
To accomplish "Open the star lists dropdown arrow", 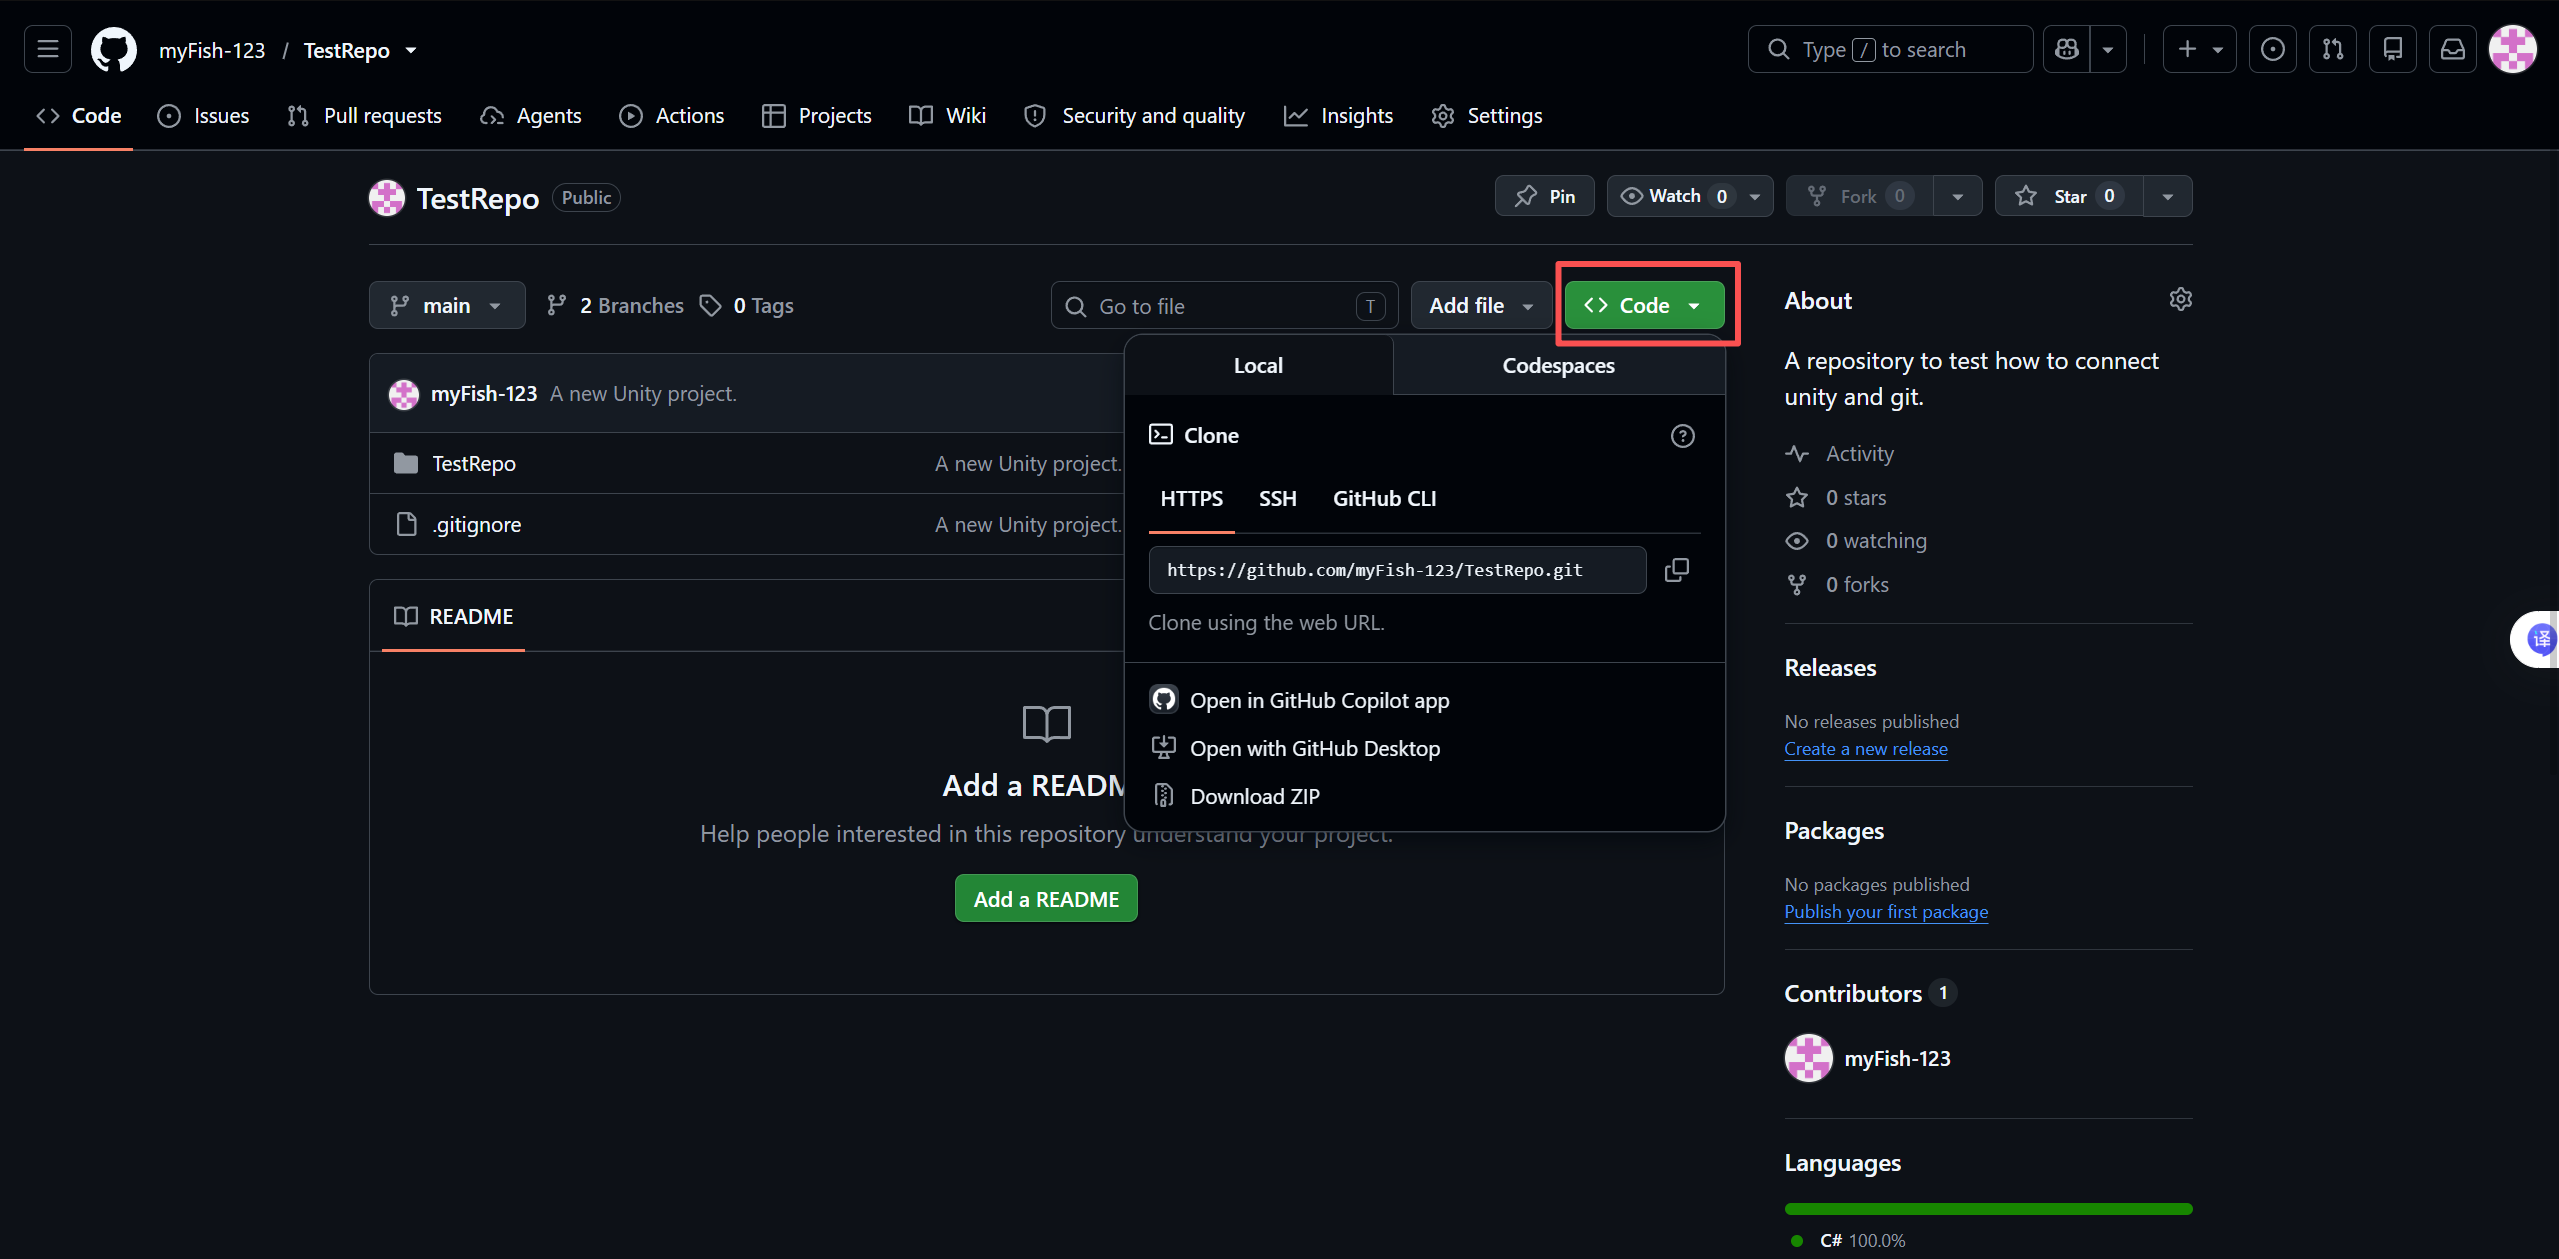I will pyautogui.click(x=2167, y=196).
